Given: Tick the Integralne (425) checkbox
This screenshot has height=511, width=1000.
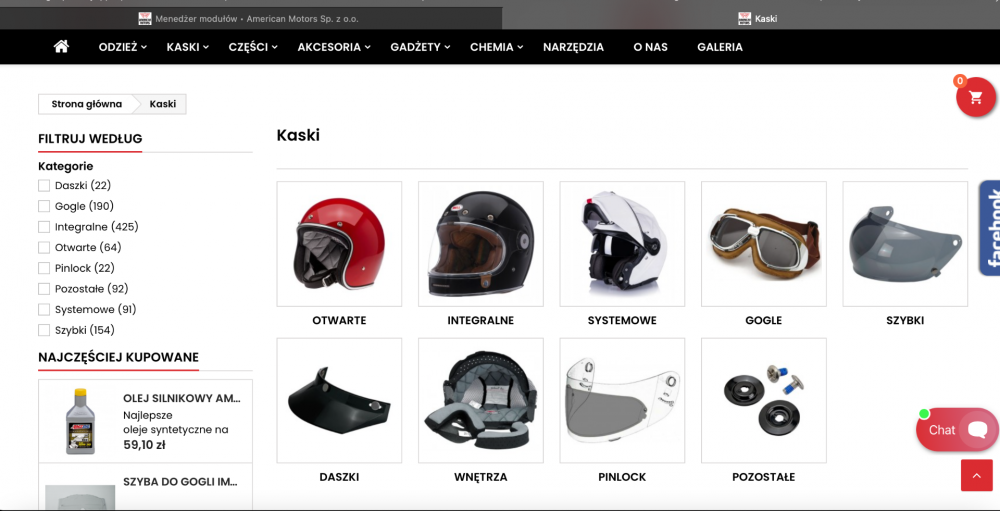Looking at the screenshot, I should coord(44,227).
